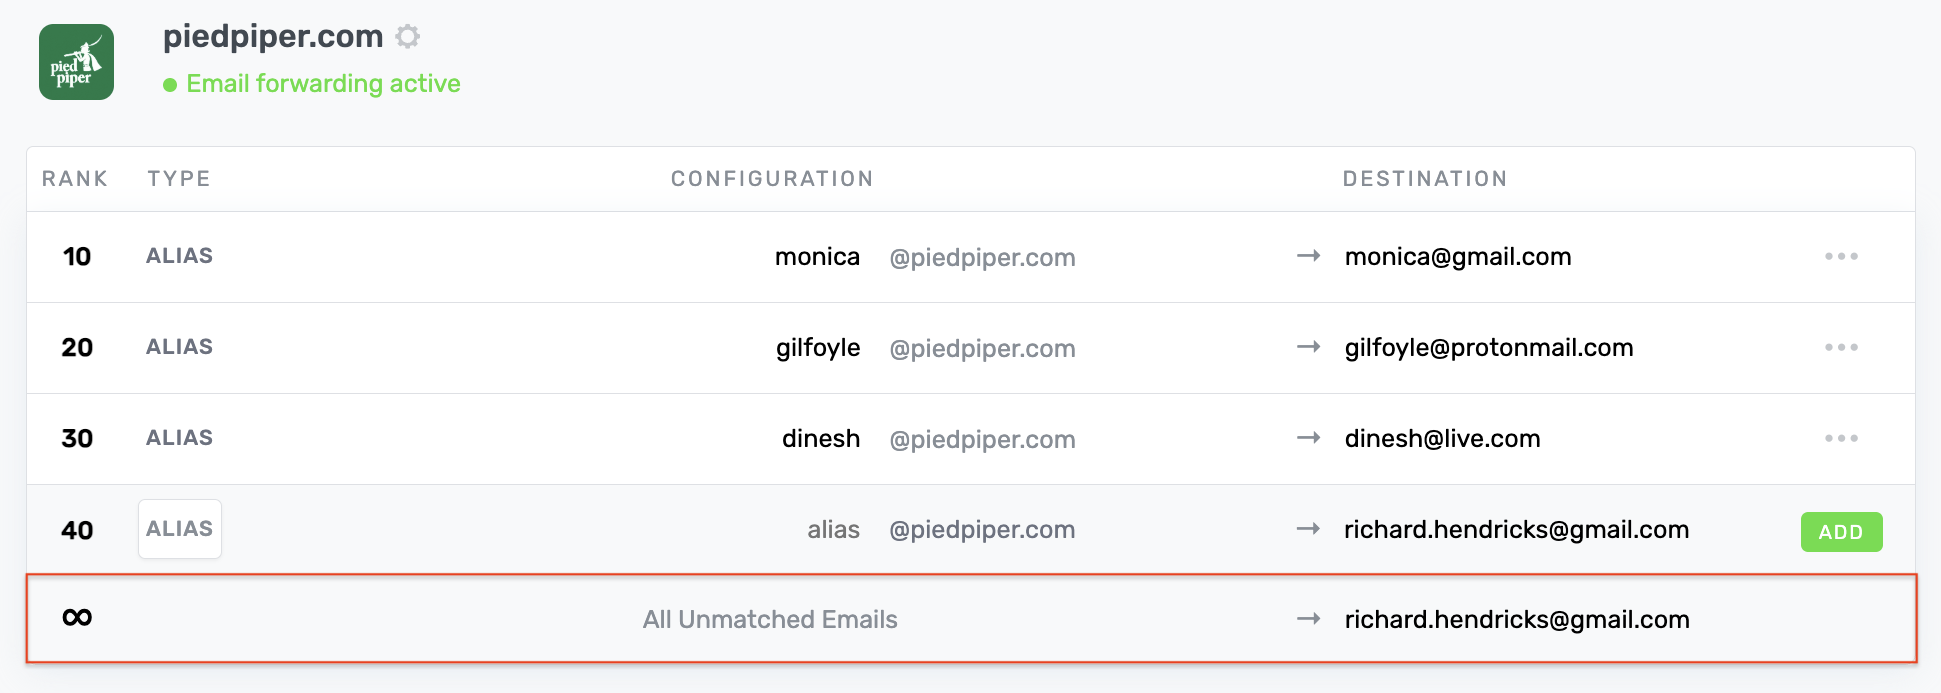1941x693 pixels.
Task: Click the Email forwarding active status text
Action: pos(323,84)
